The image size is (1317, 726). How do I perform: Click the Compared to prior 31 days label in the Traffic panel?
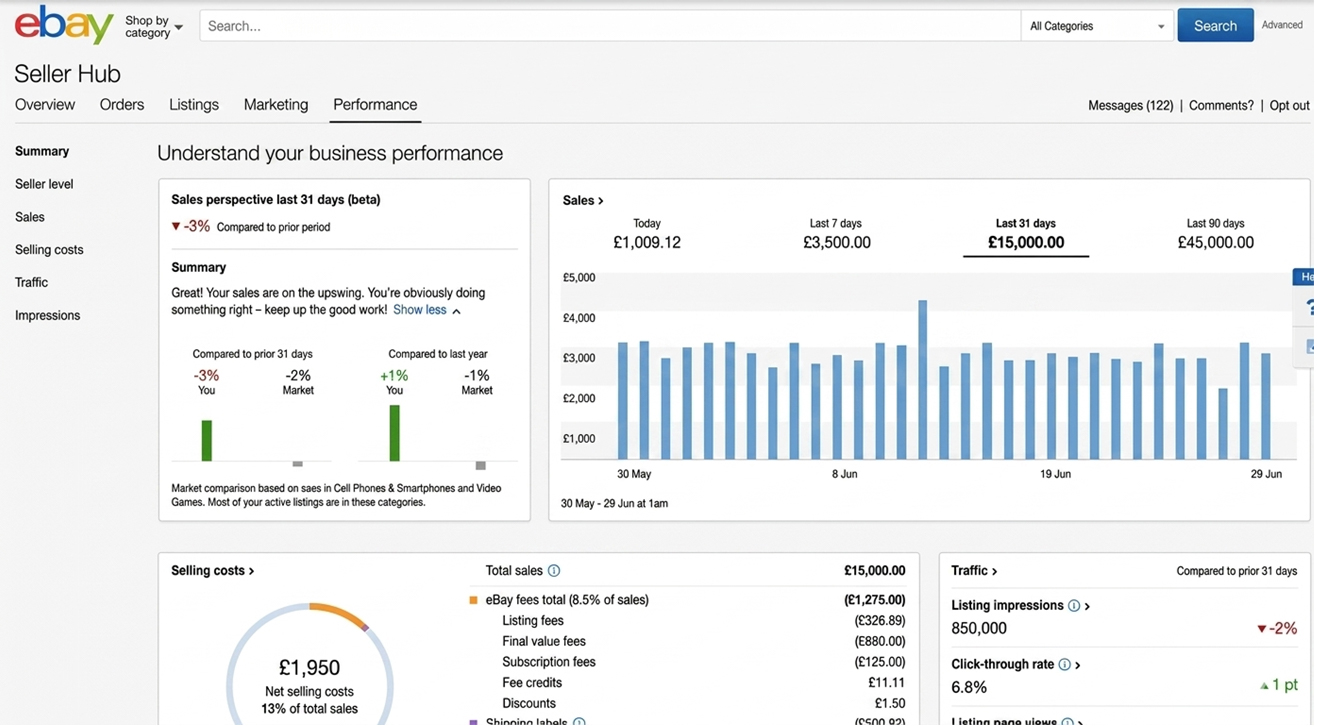pos(1237,572)
